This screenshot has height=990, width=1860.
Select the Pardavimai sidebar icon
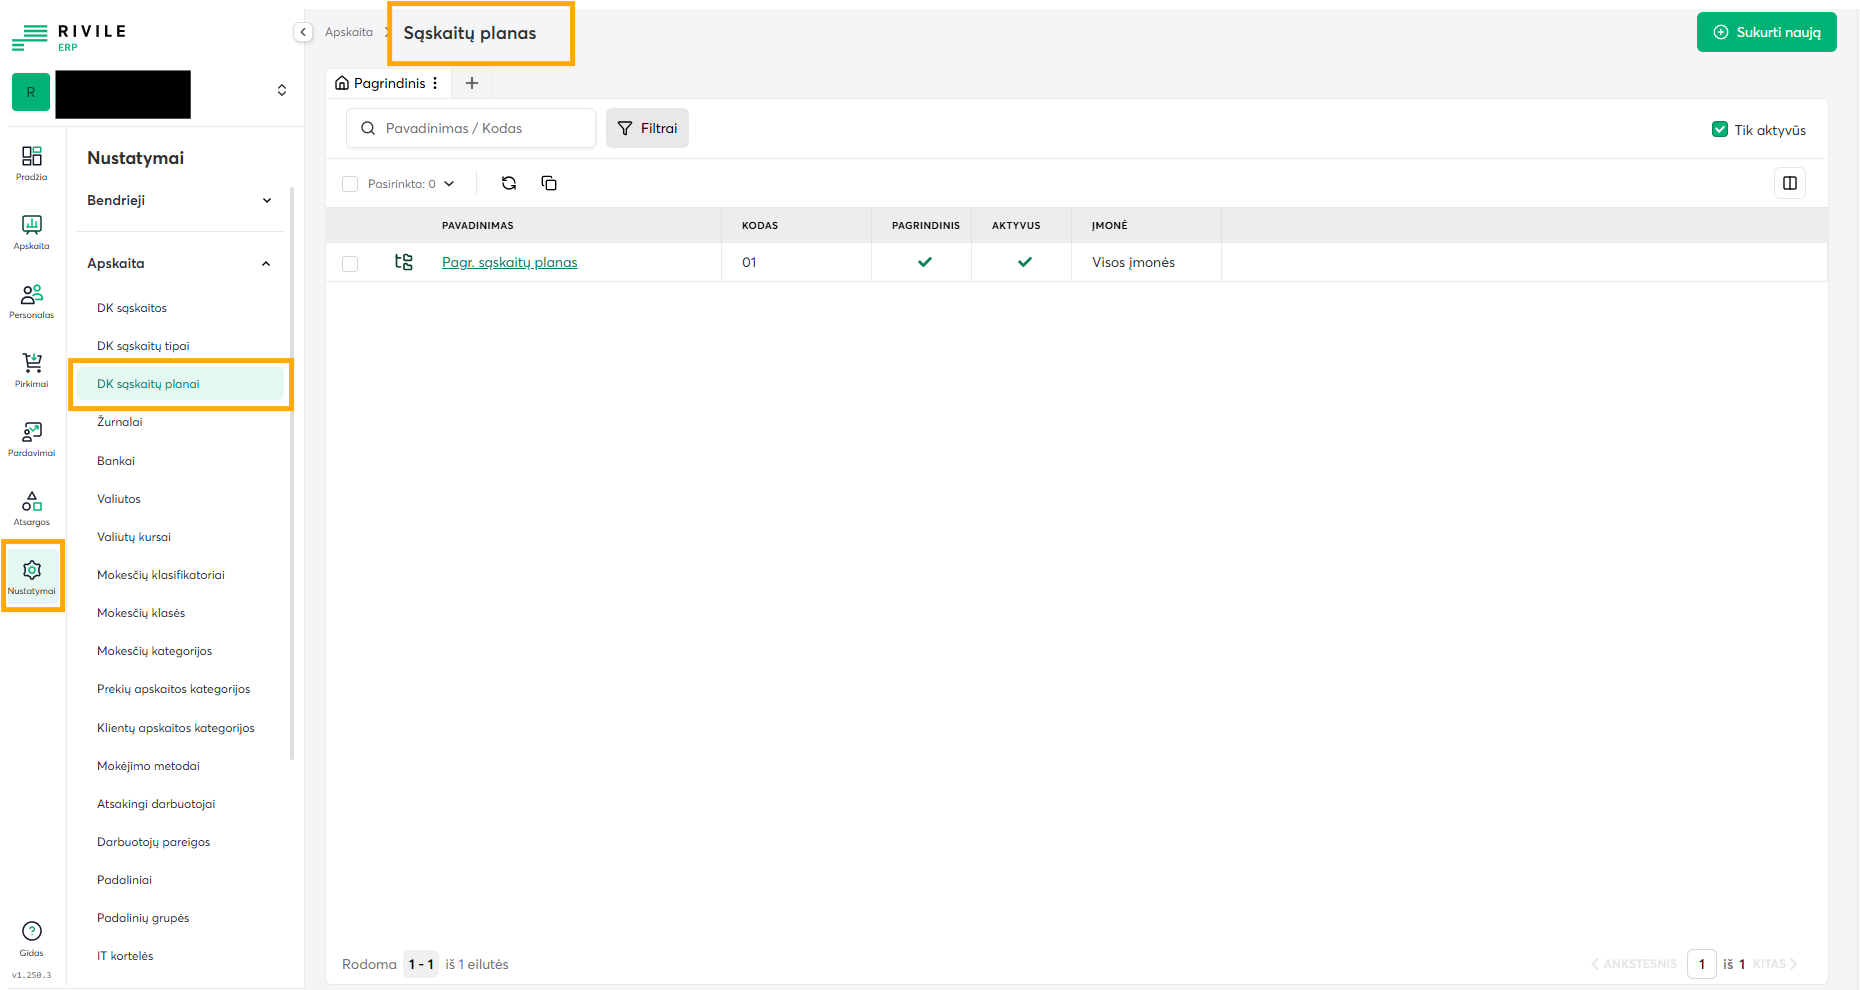pos(32,439)
